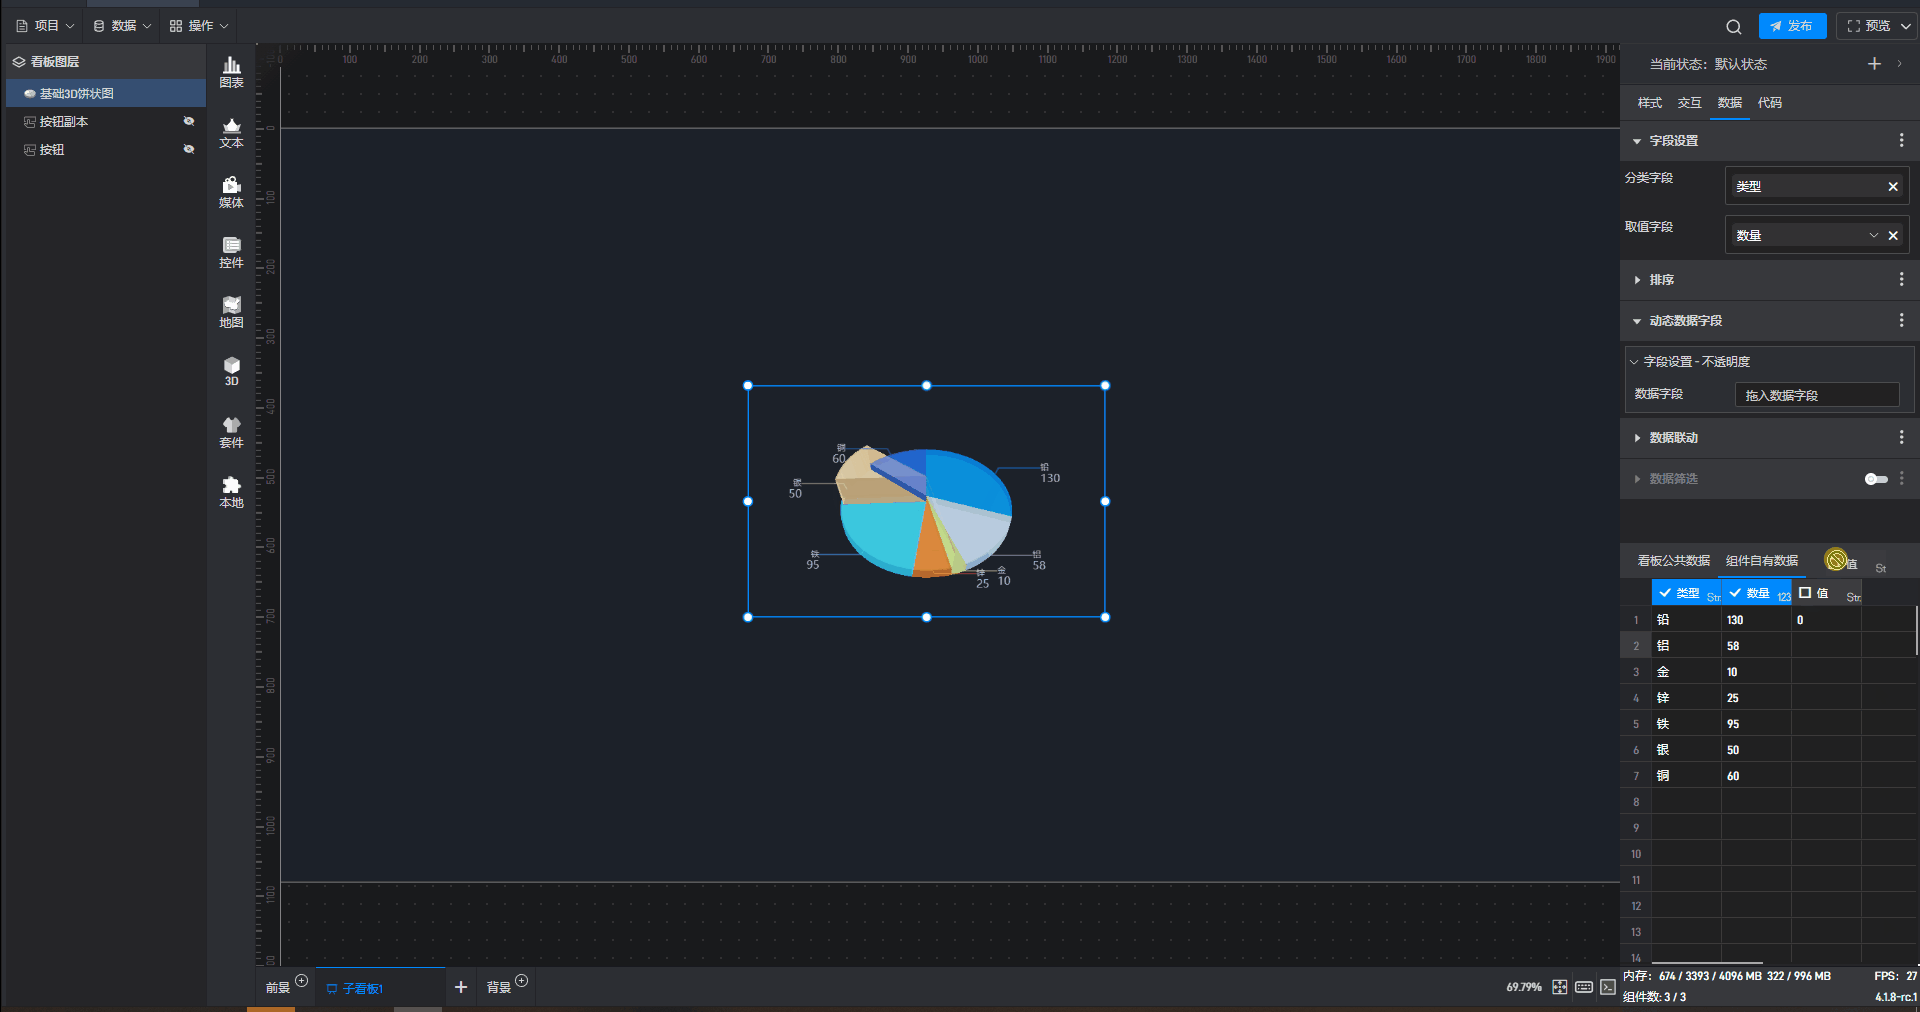Check the 值 column checkbox
Screen dimensions: 1920x1012
[1805, 593]
